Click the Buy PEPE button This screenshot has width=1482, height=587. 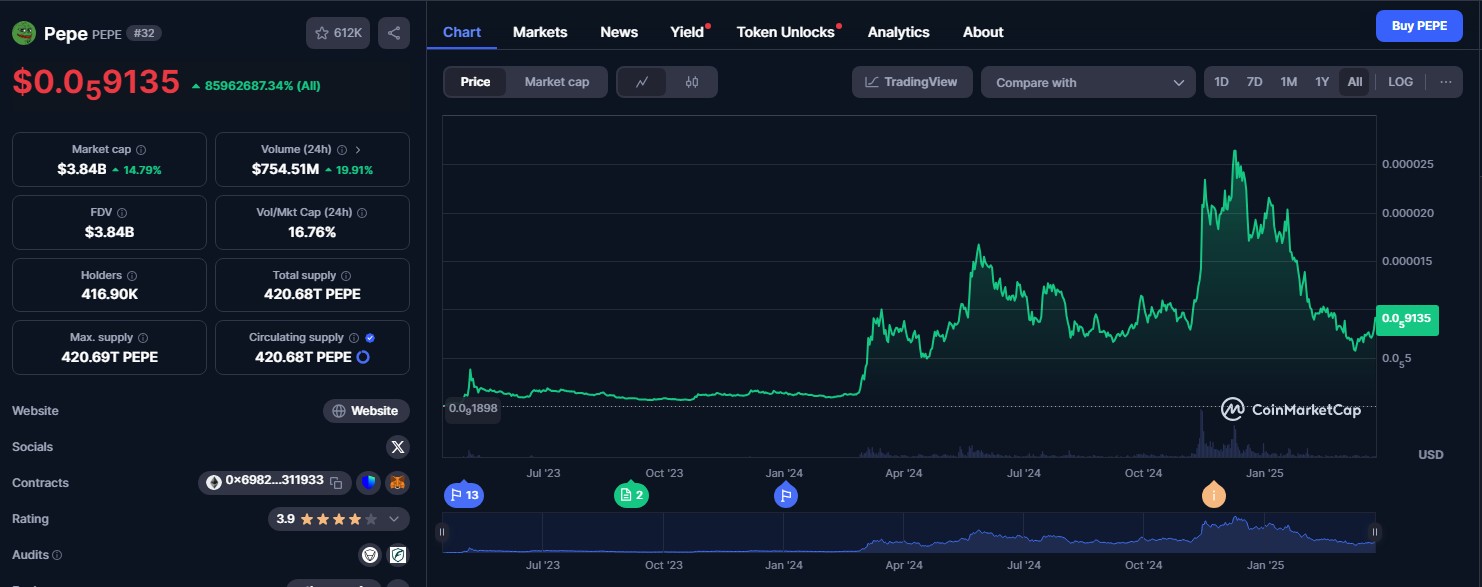1419,26
